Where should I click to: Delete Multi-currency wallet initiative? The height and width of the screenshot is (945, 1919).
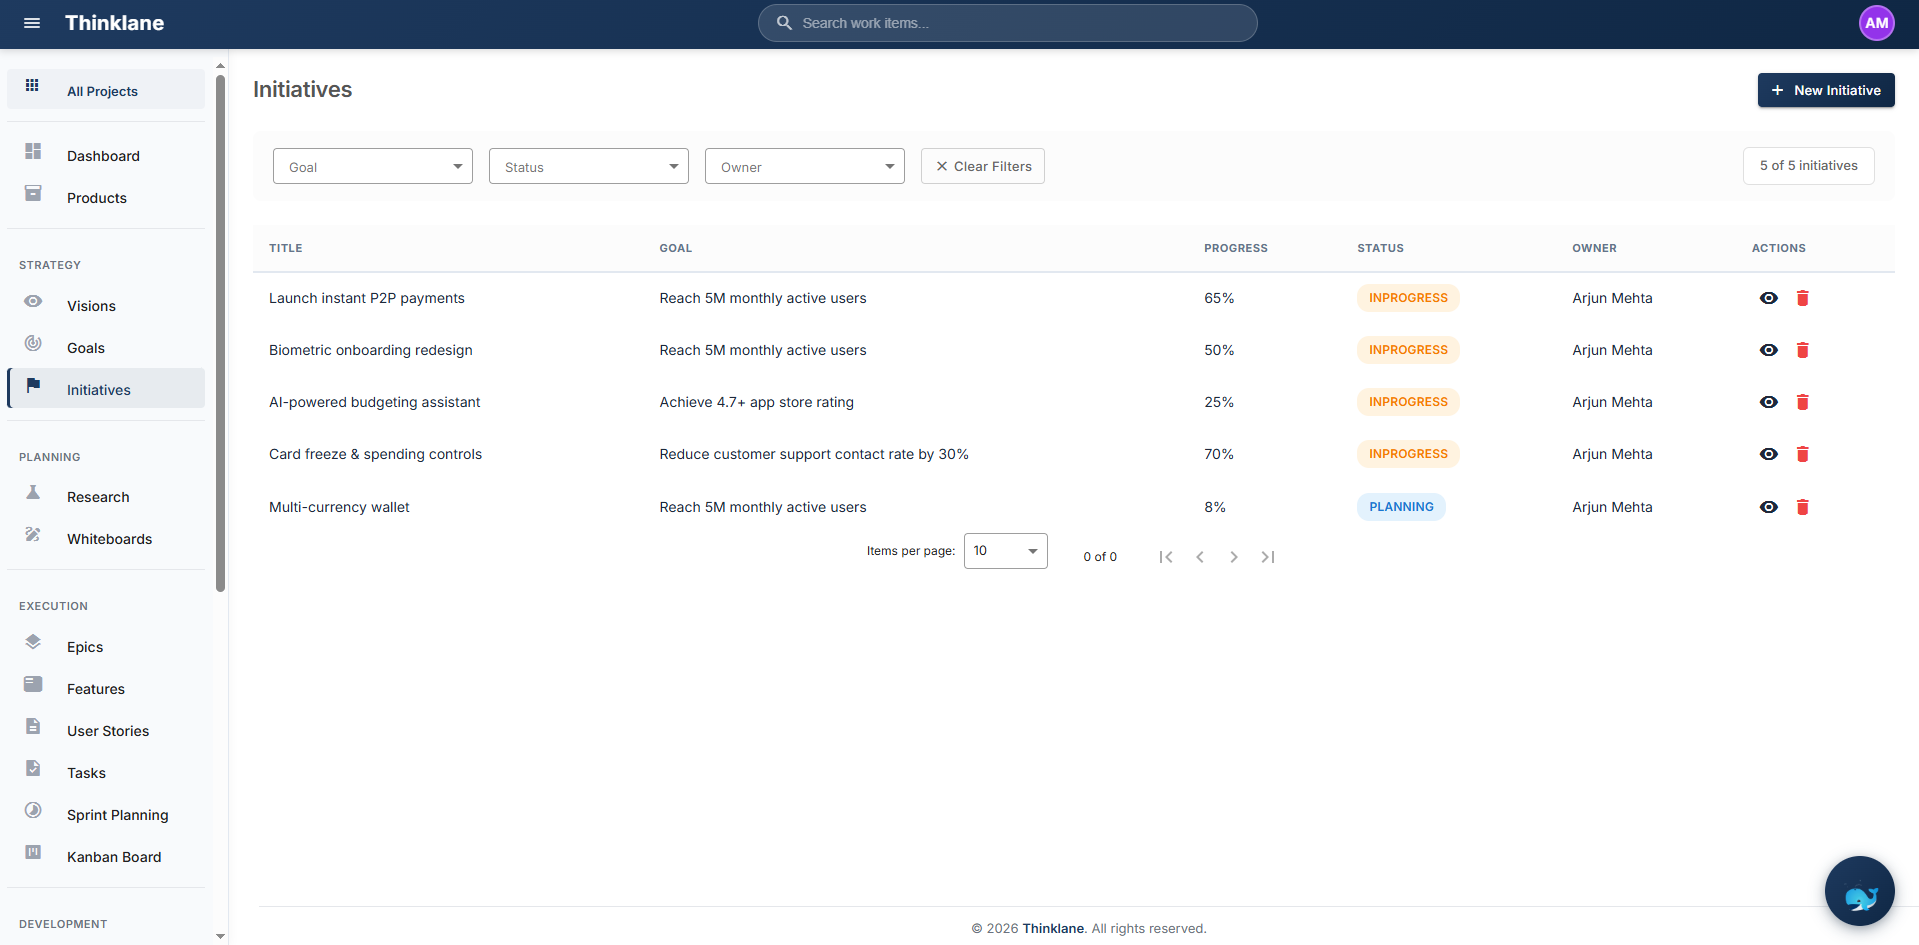1802,507
